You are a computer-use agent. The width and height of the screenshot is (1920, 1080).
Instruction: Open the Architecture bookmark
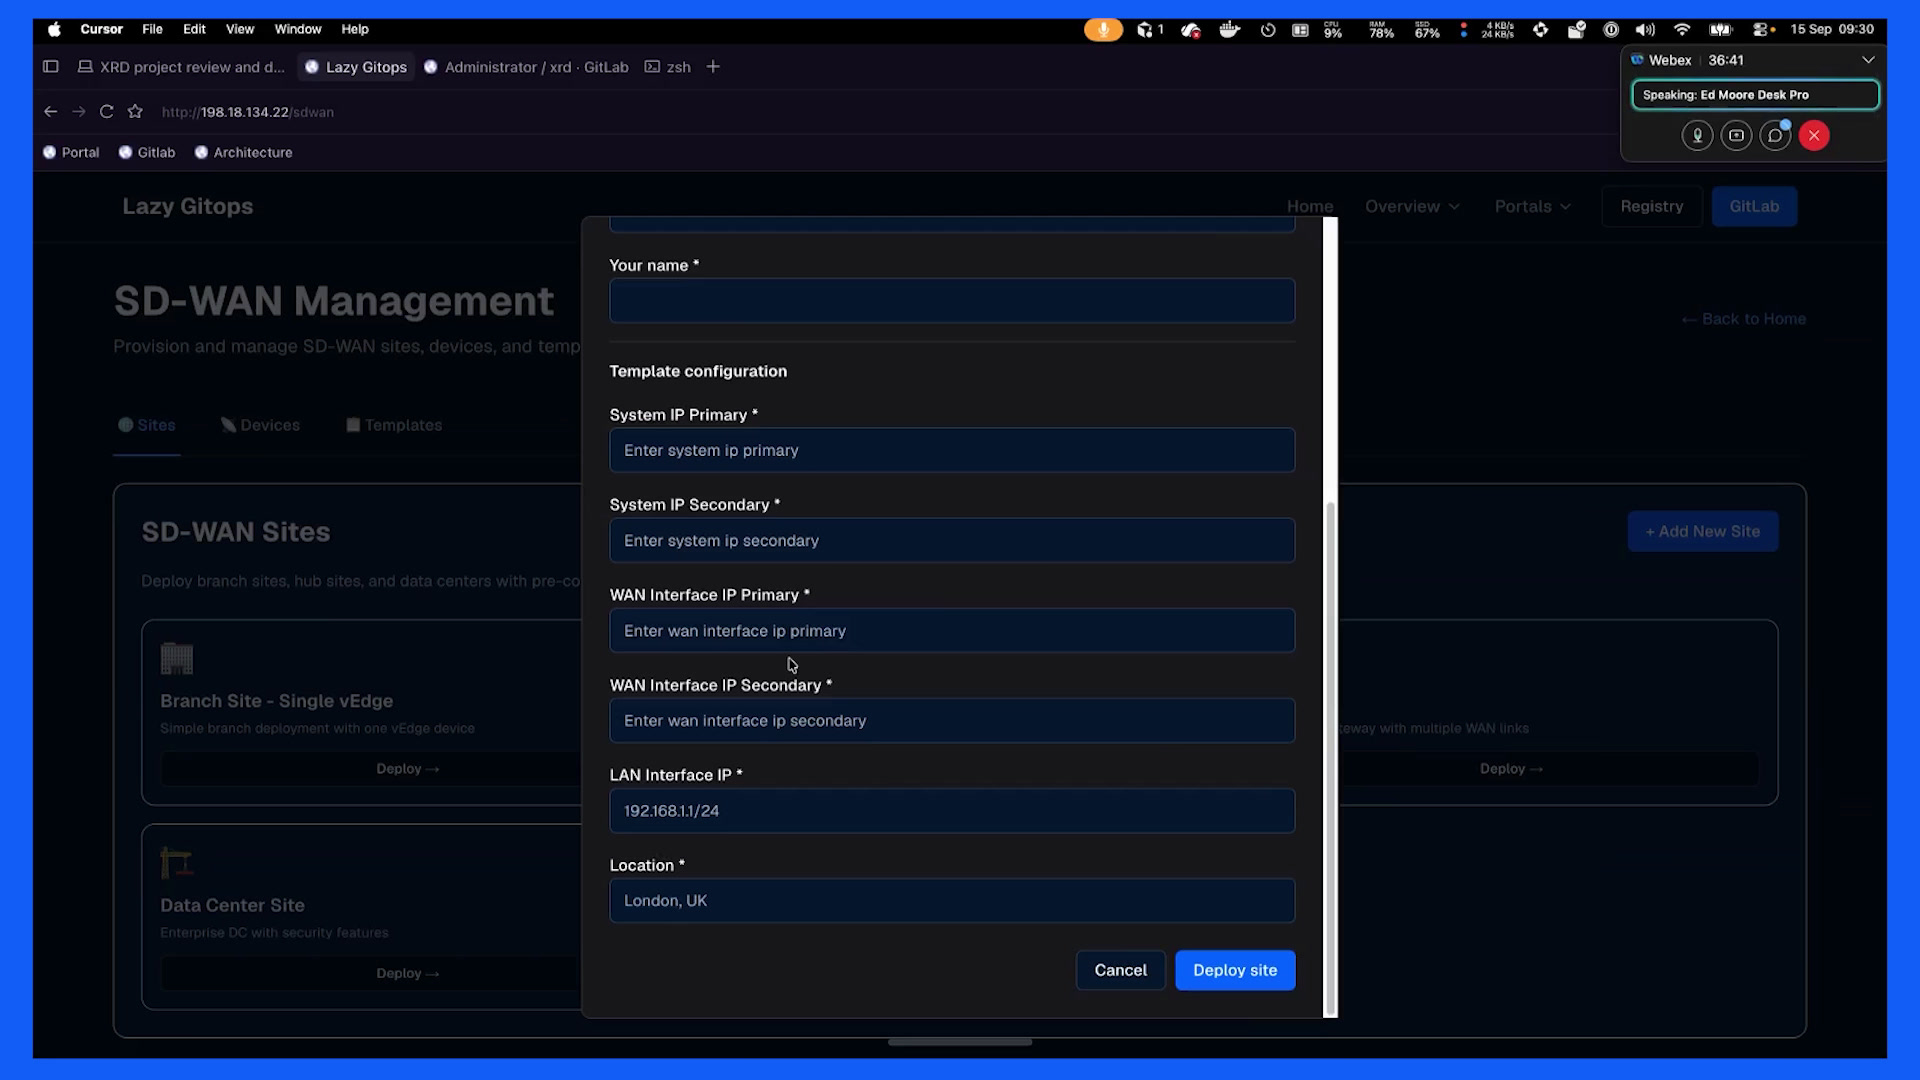[243, 153]
